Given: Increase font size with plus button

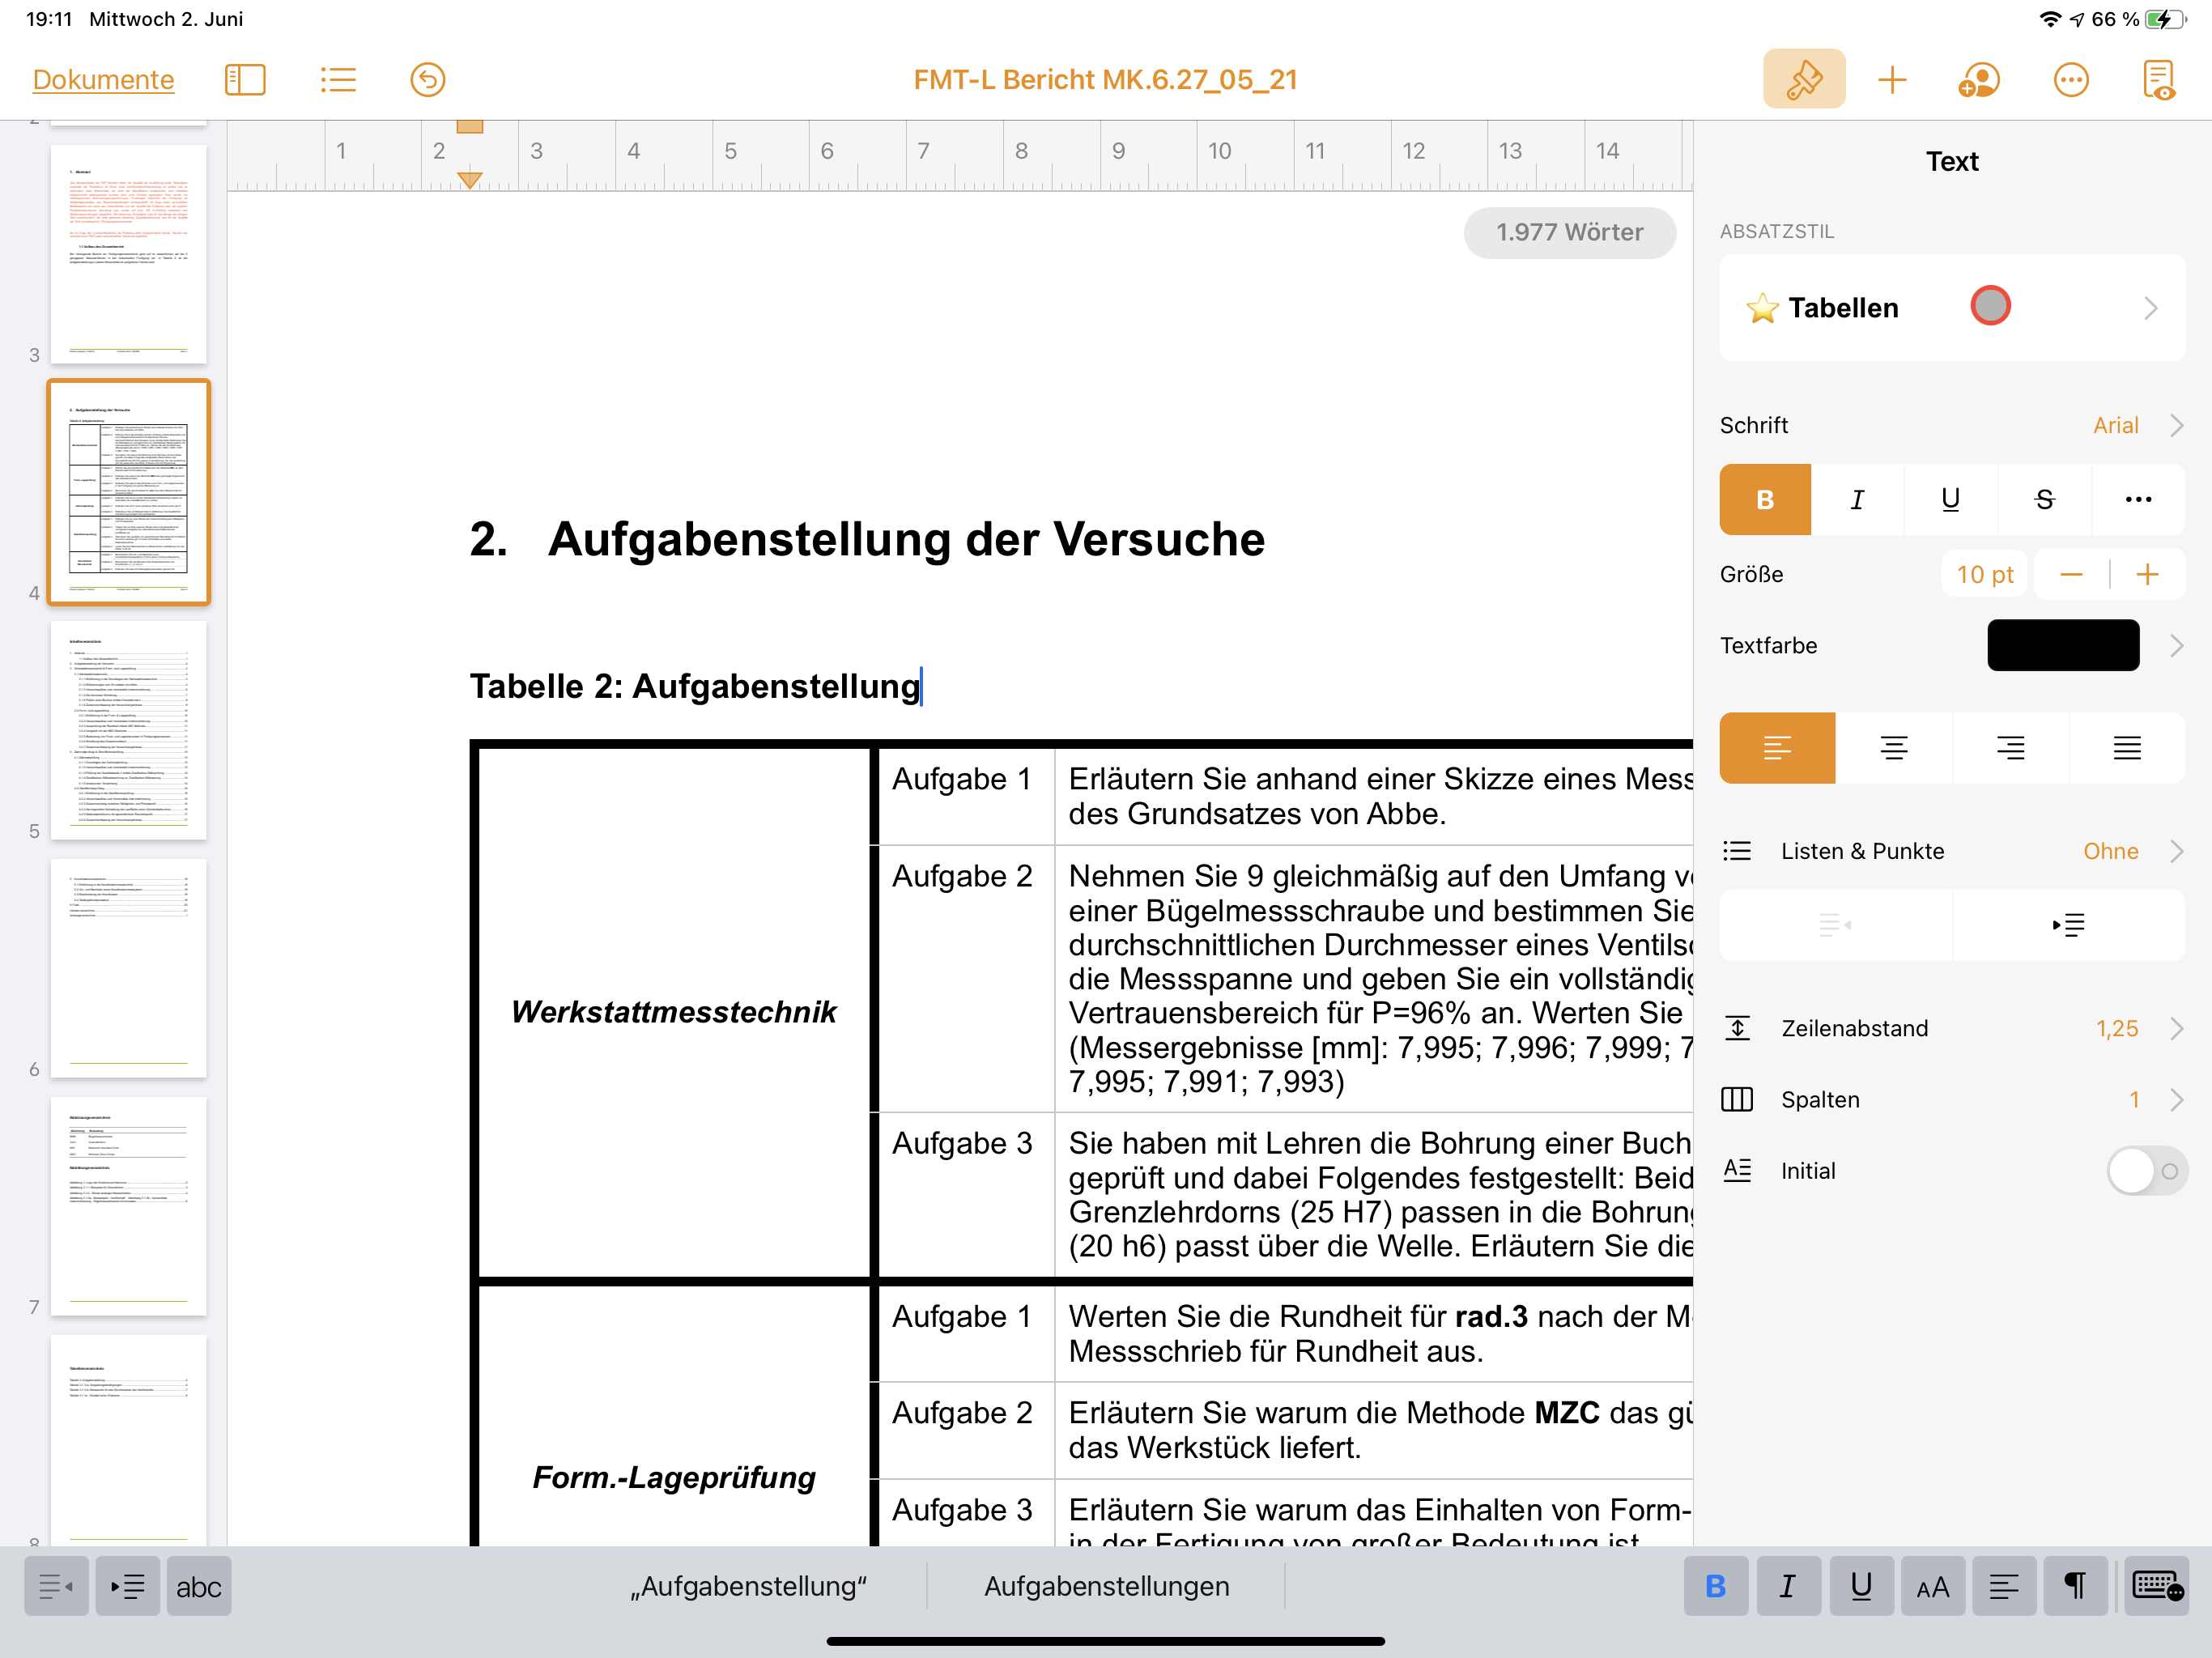Looking at the screenshot, I should click(x=2147, y=574).
